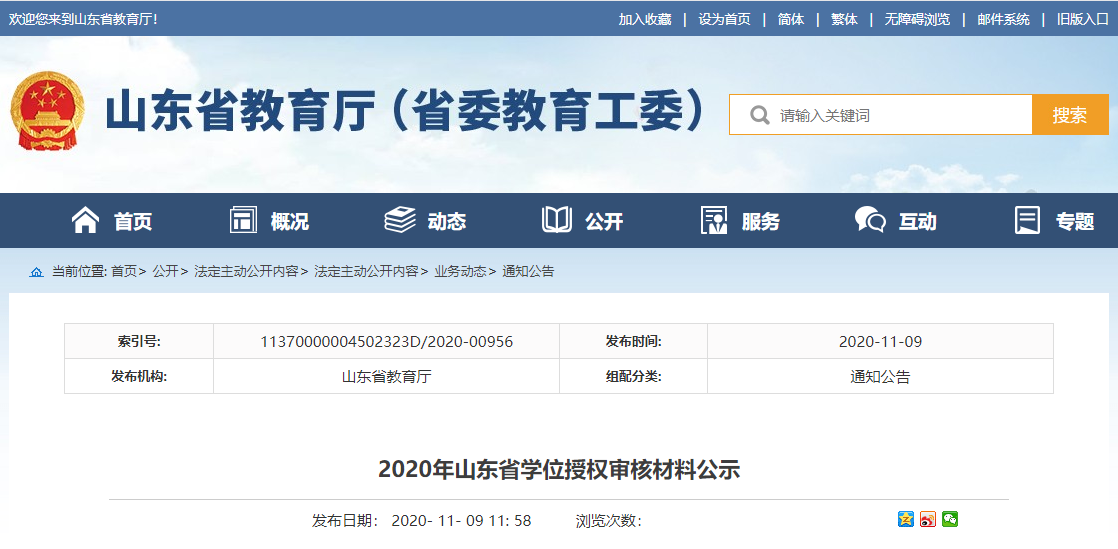Focus the 请输入关键词 search field

coord(900,115)
